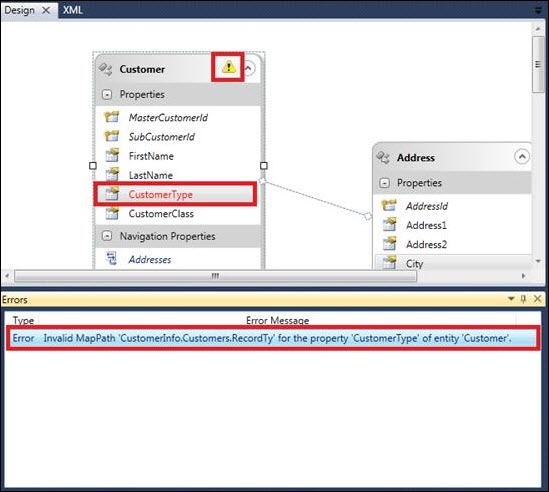Collapse Customer Navigation Properties section

(107, 236)
